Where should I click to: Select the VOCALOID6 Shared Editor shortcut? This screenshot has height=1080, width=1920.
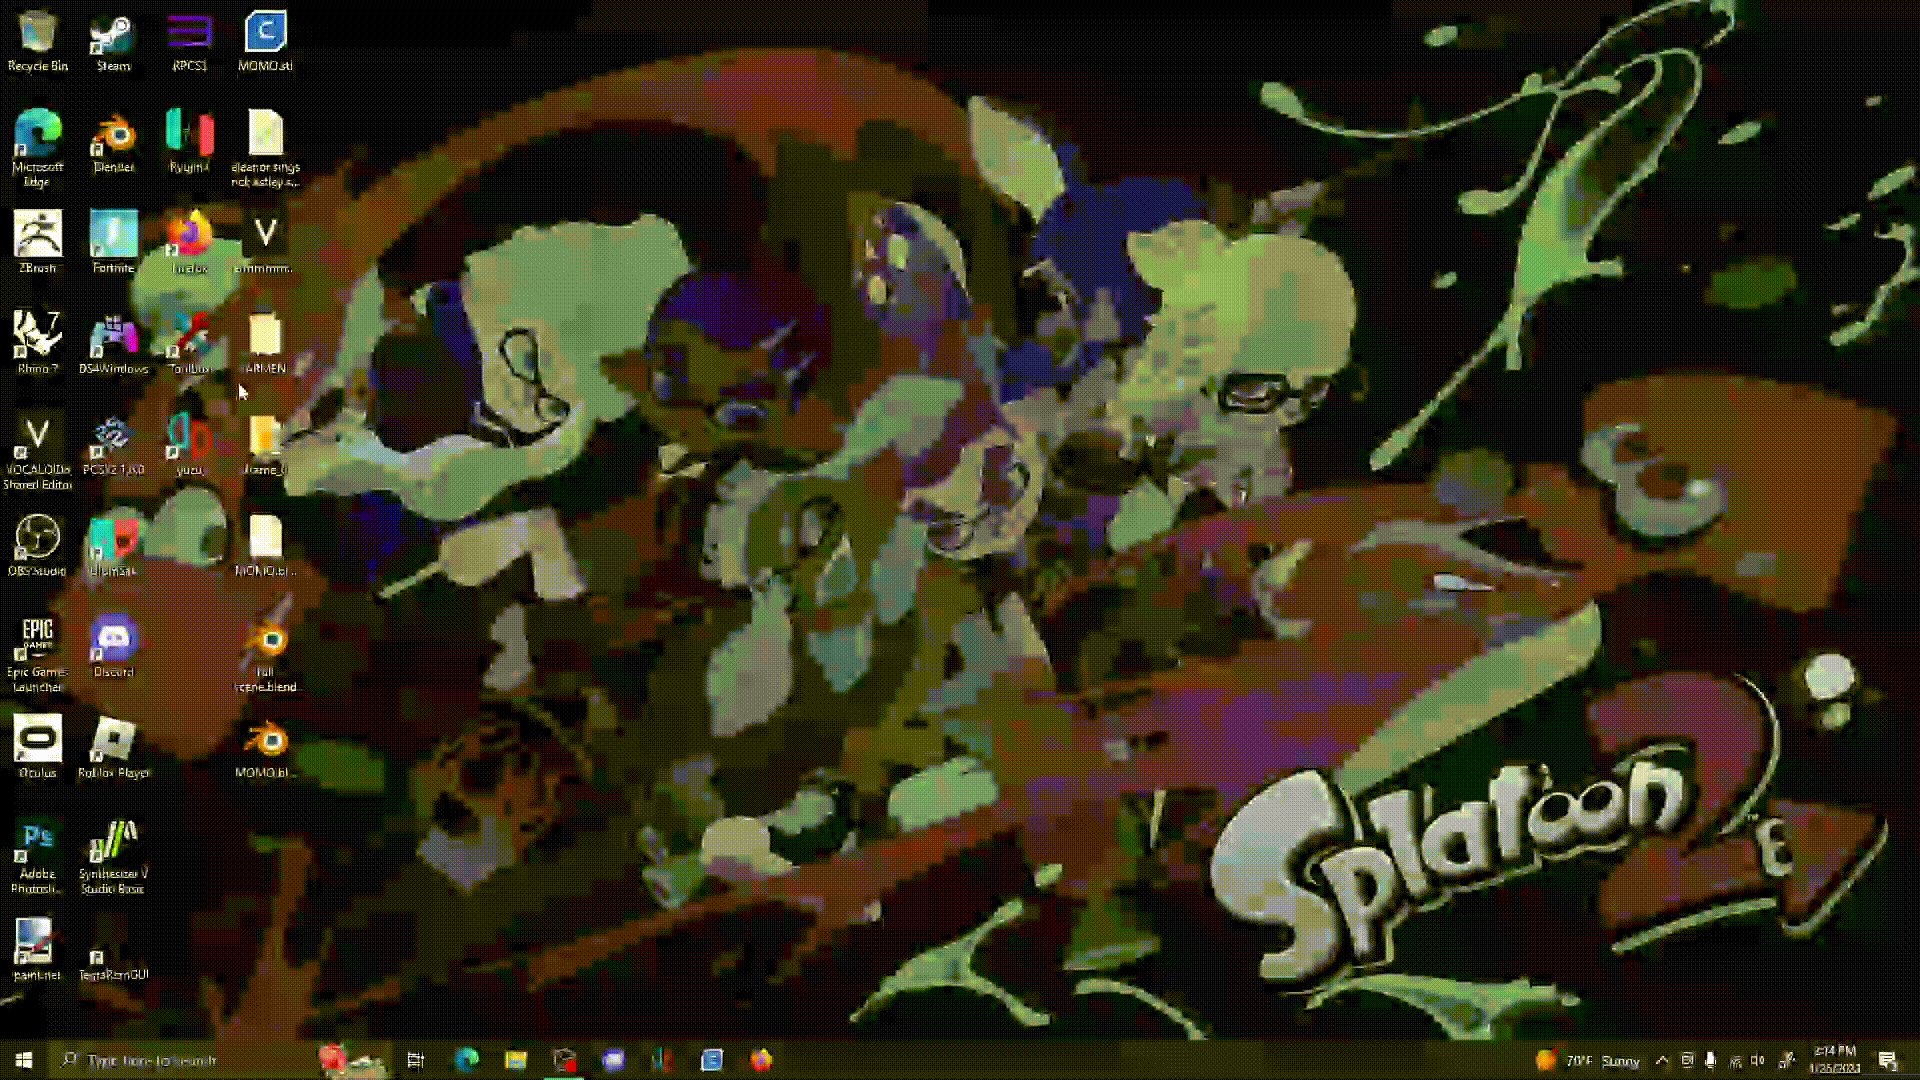point(38,452)
